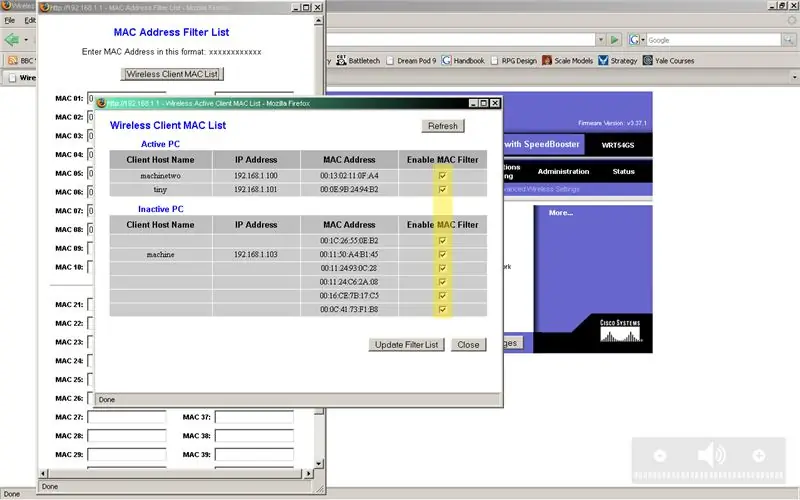Click Firefox icon in MAC Address Filter List title
Screen dimensions: 800x500
(x=45, y=7)
